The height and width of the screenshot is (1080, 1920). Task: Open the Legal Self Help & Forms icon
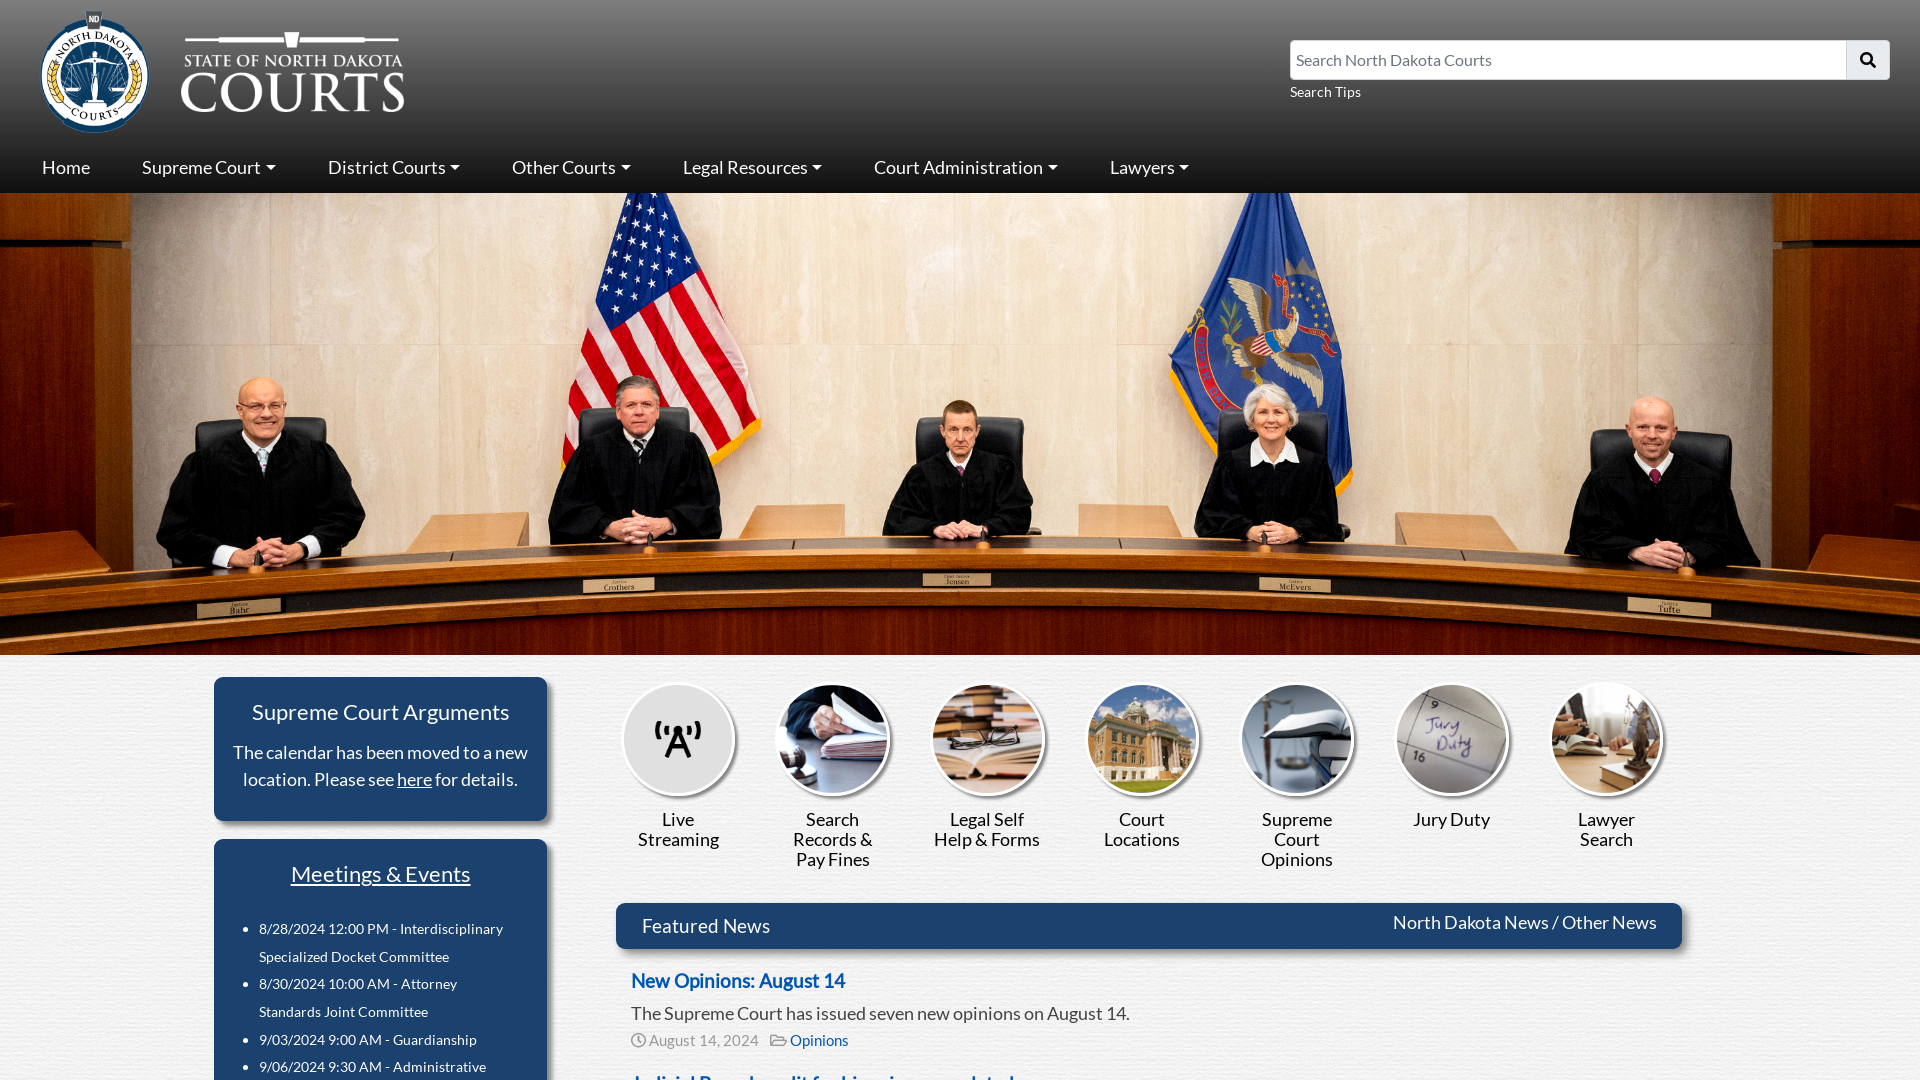[x=987, y=739]
